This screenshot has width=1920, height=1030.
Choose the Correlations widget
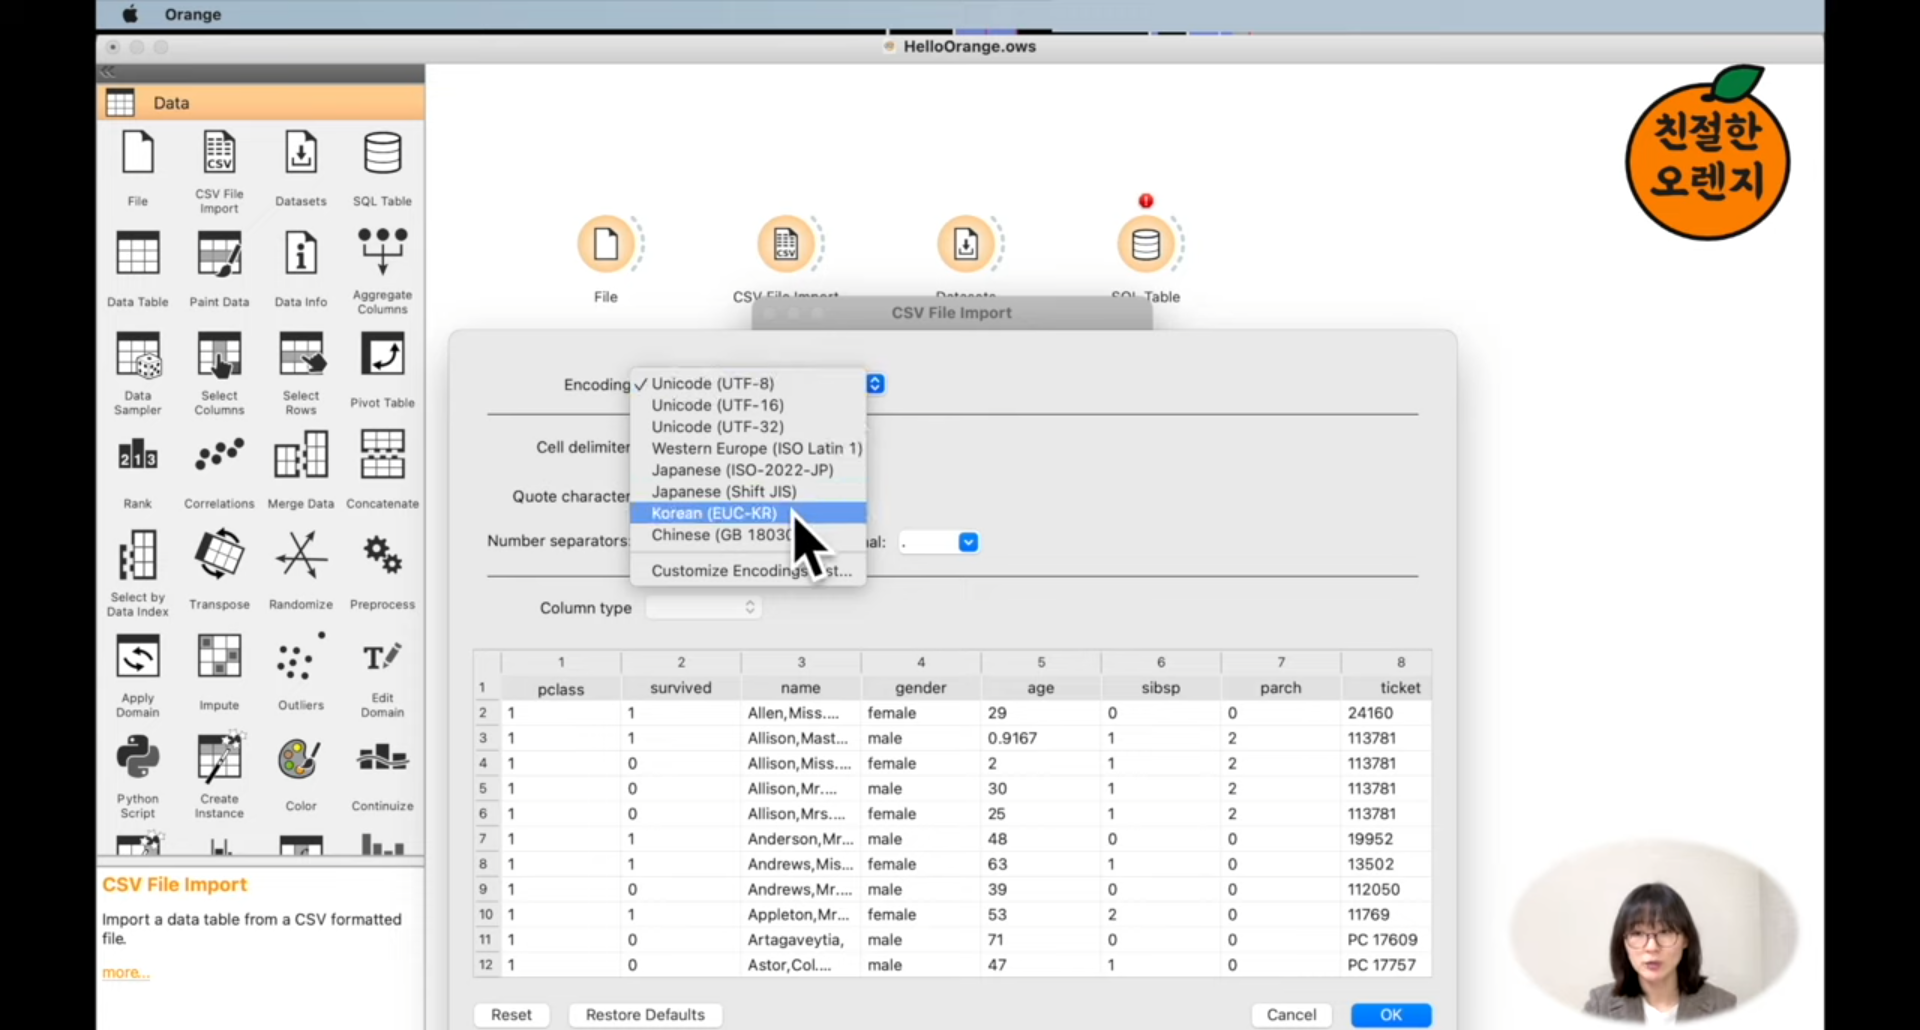pos(219,471)
